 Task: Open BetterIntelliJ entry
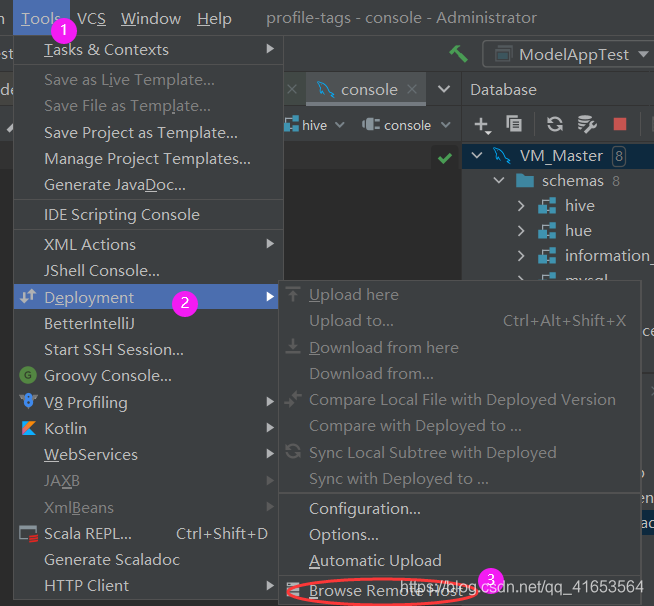pyautogui.click(x=146, y=323)
